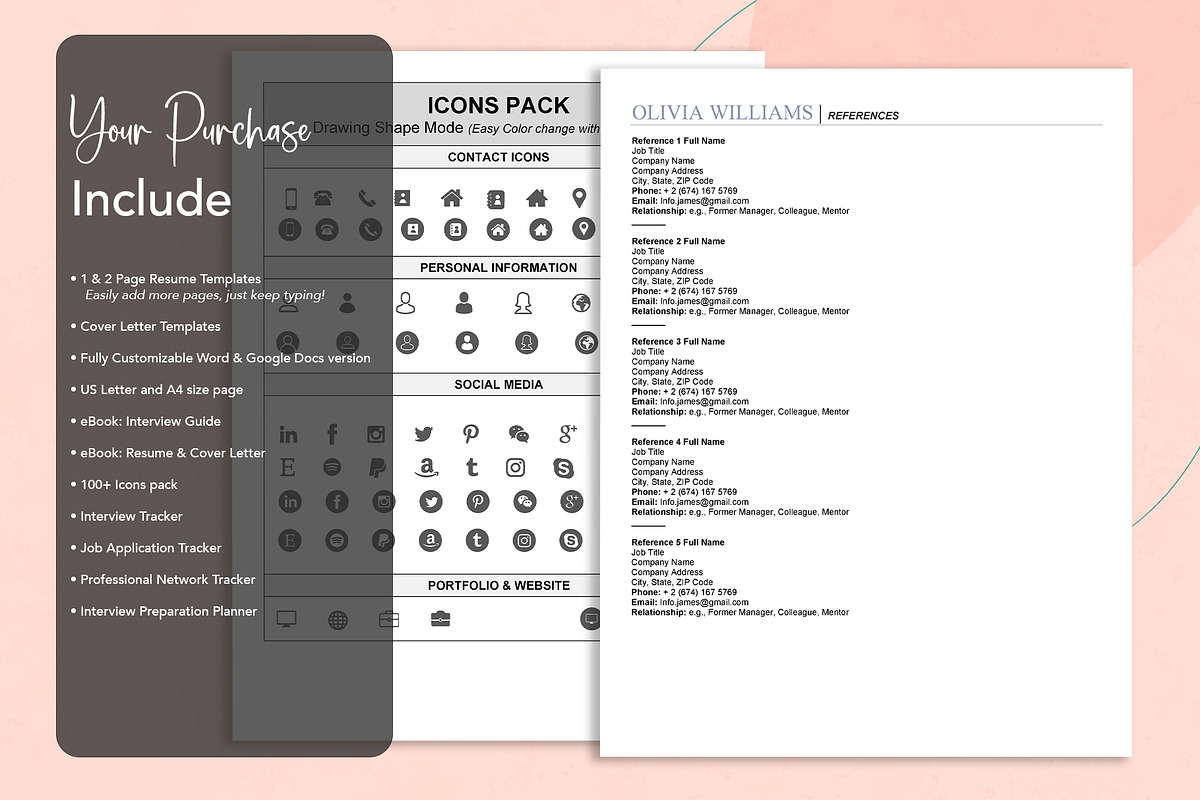Click the circled Etsy icon

coord(290,541)
